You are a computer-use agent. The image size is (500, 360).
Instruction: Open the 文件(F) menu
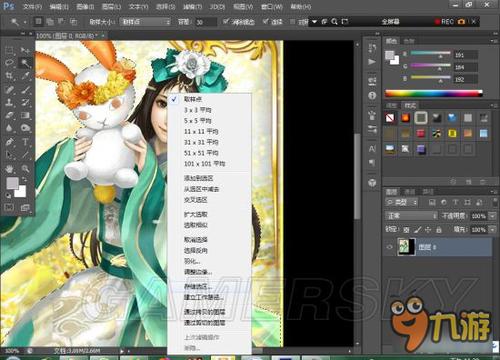point(32,7)
